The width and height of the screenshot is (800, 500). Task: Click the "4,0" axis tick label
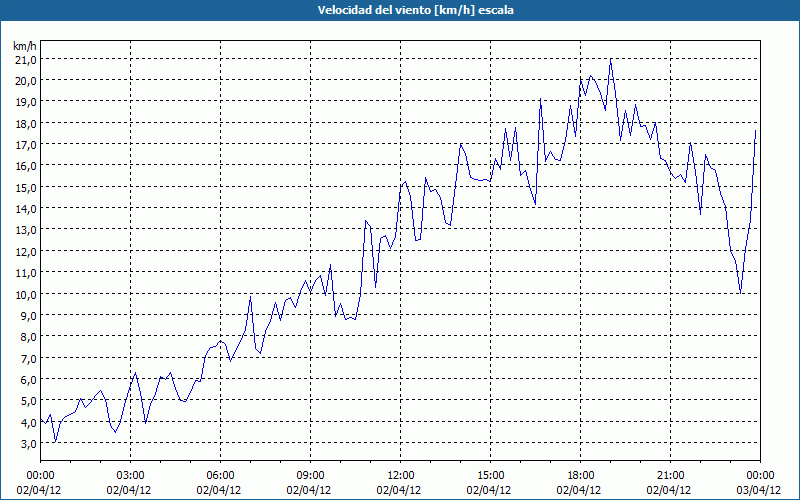point(28,423)
